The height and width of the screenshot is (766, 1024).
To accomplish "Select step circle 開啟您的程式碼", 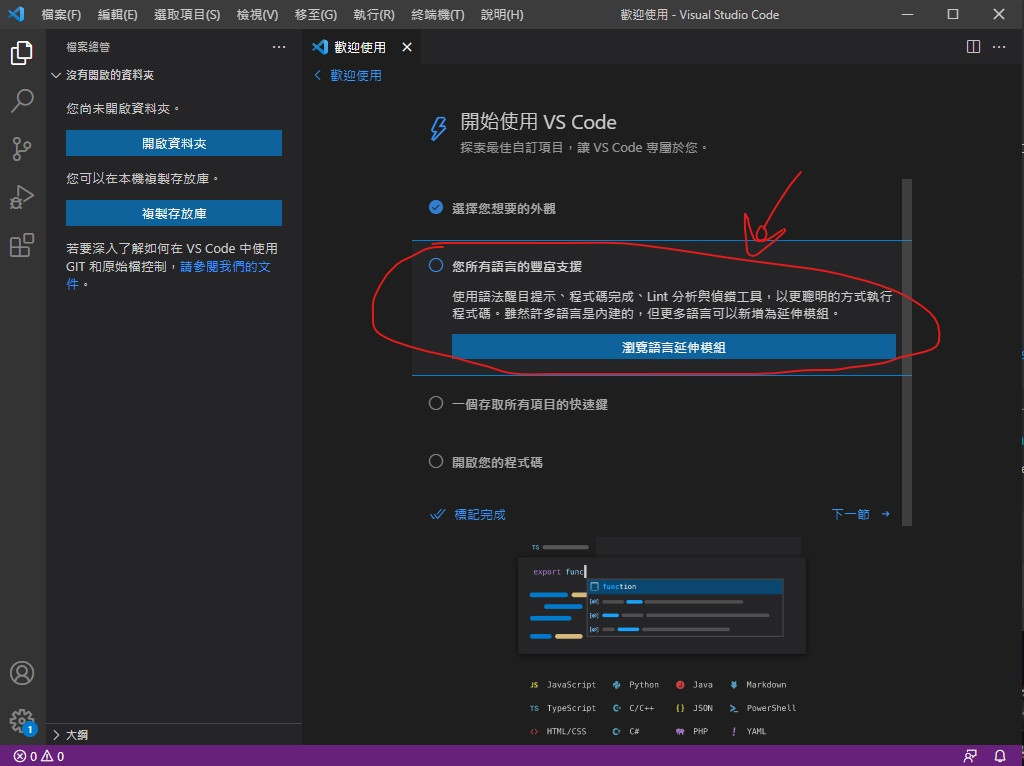I will coord(436,462).
